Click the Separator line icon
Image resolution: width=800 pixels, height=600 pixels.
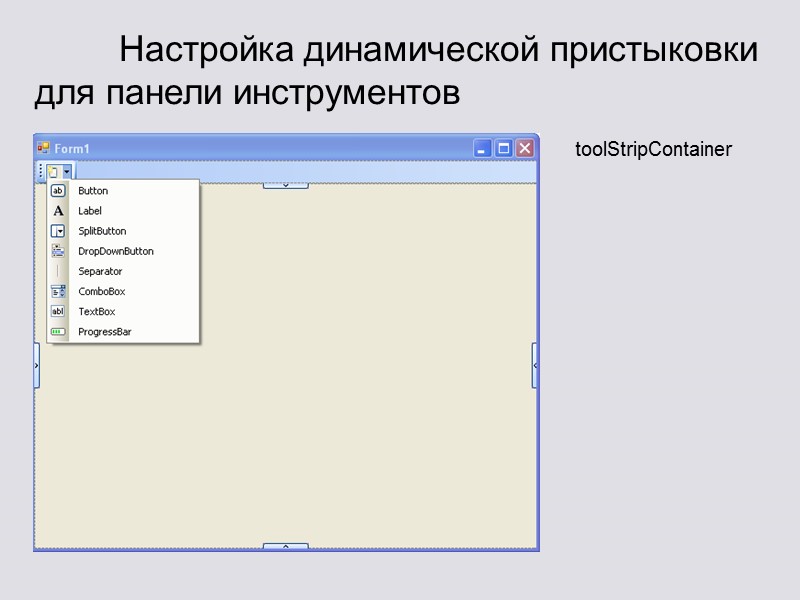coord(58,271)
